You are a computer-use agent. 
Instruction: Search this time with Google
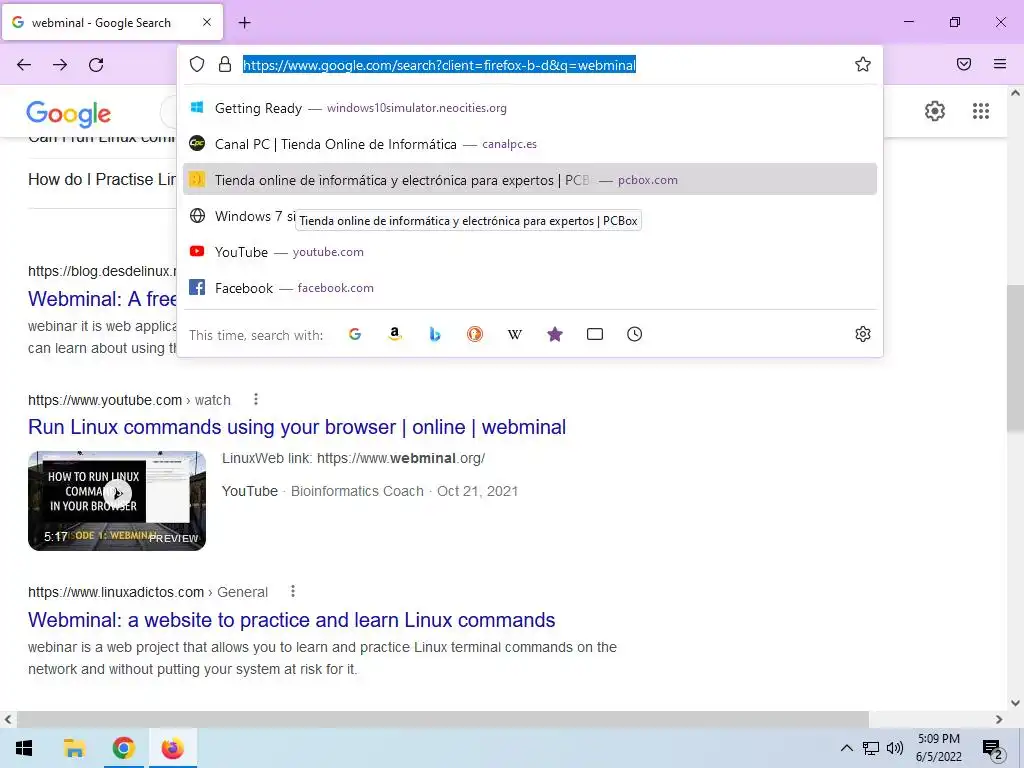tap(355, 334)
